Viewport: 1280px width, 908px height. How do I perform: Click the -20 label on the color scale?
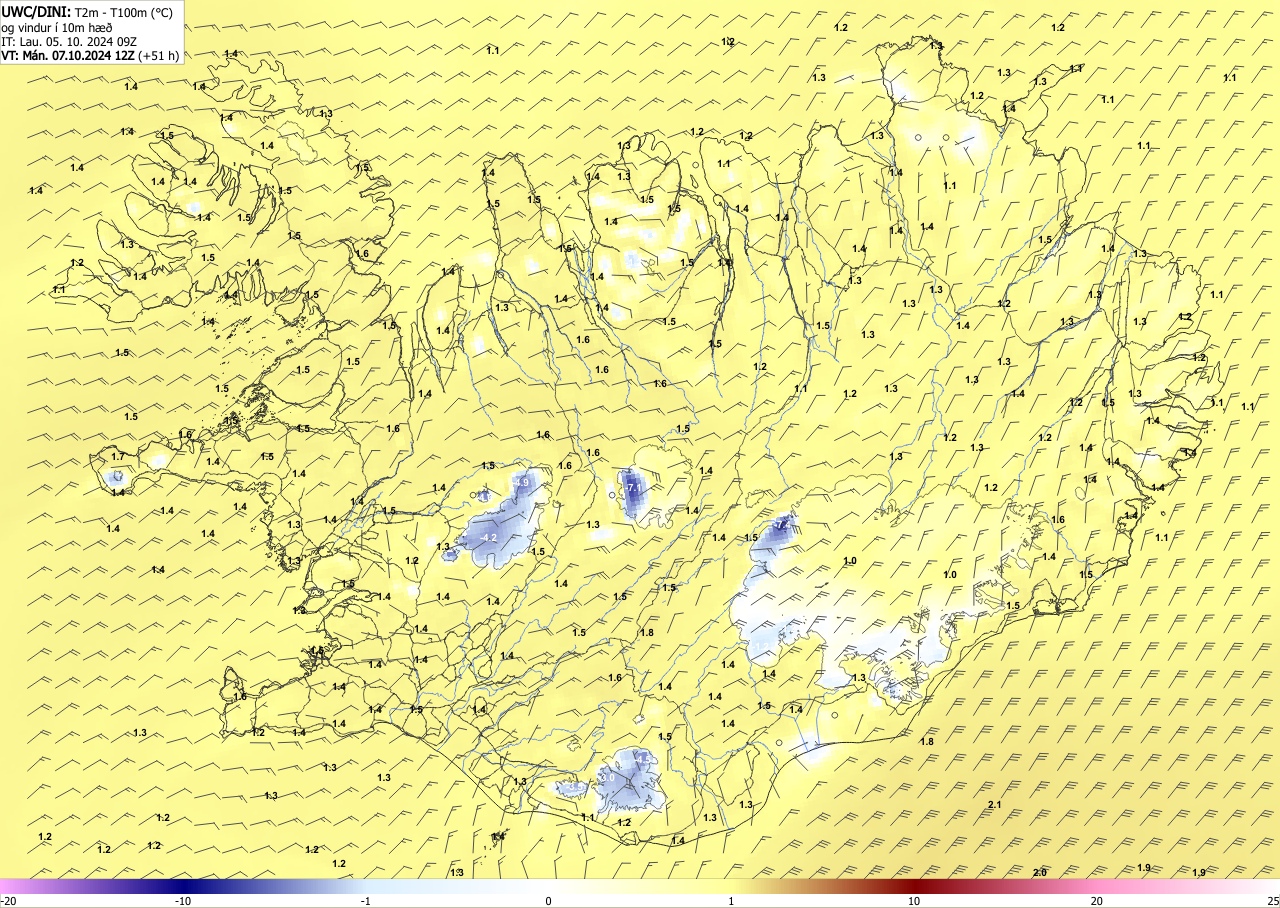pyautogui.click(x=9, y=901)
